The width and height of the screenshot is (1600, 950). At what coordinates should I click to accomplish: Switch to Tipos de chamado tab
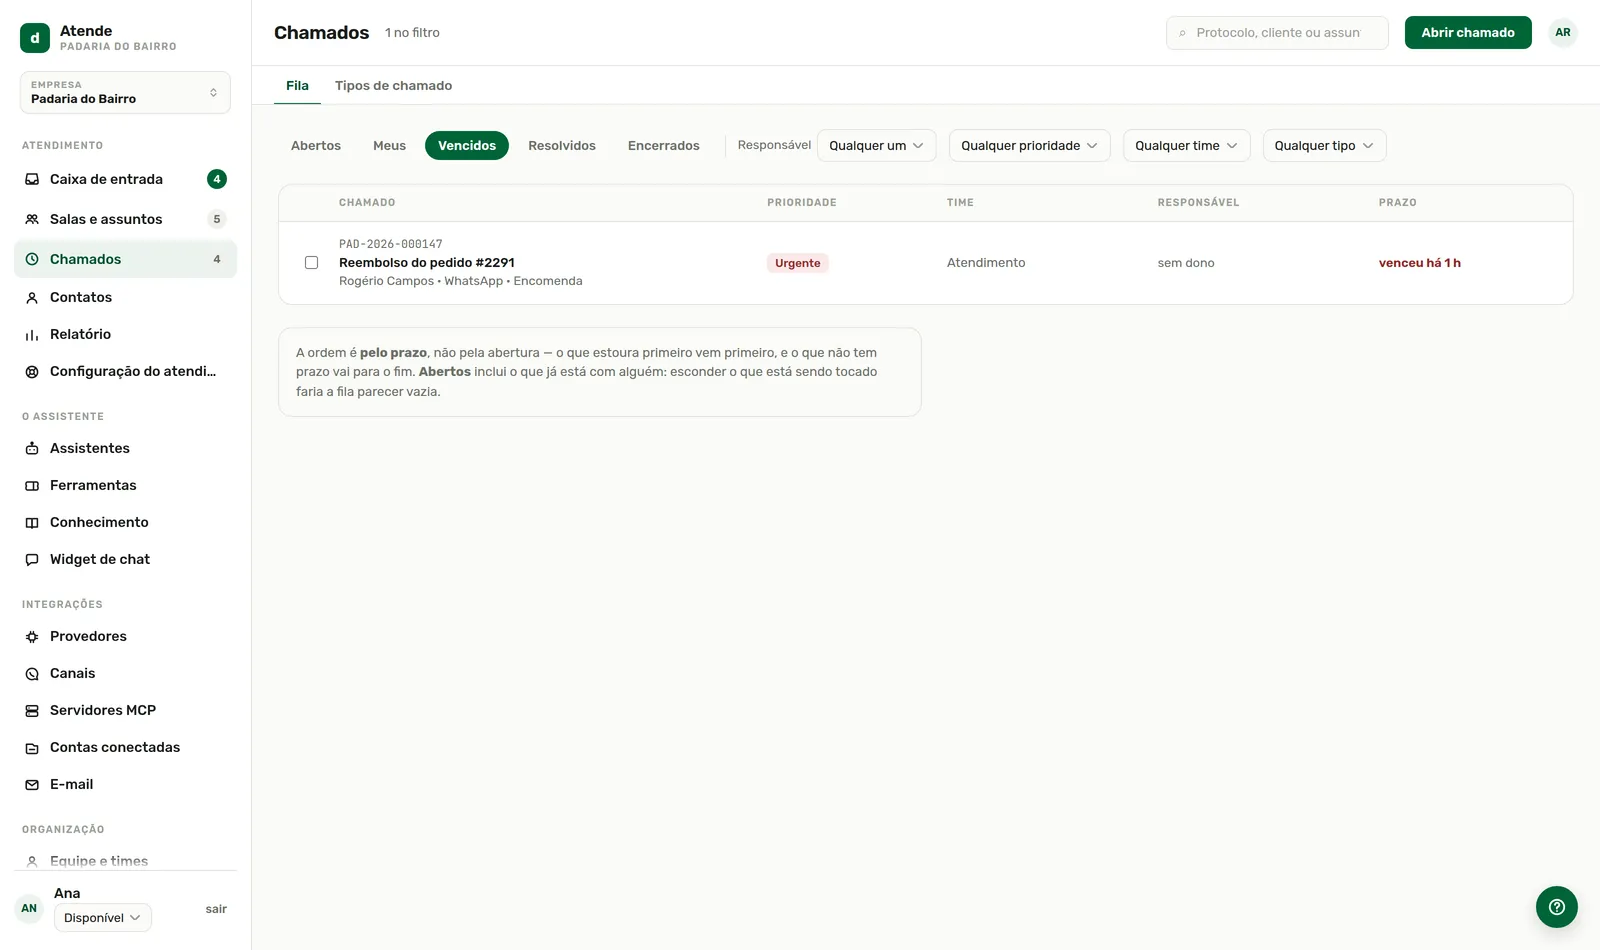[x=393, y=85]
